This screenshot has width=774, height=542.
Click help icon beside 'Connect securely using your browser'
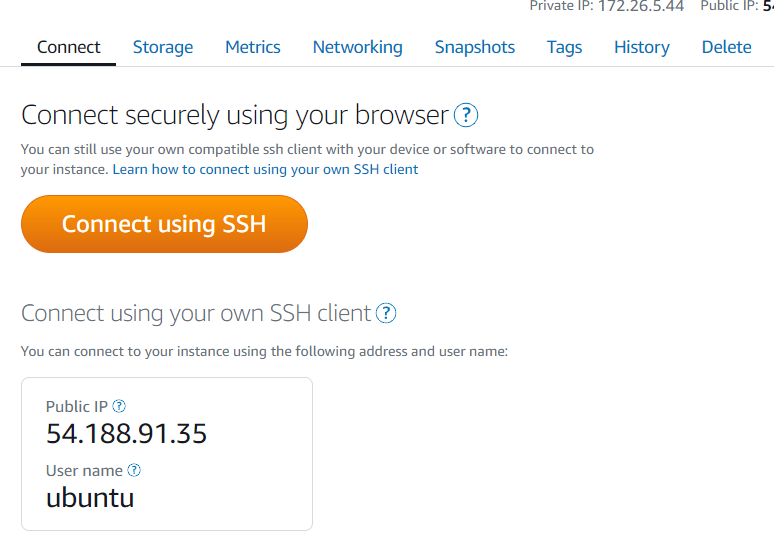pyautogui.click(x=466, y=116)
